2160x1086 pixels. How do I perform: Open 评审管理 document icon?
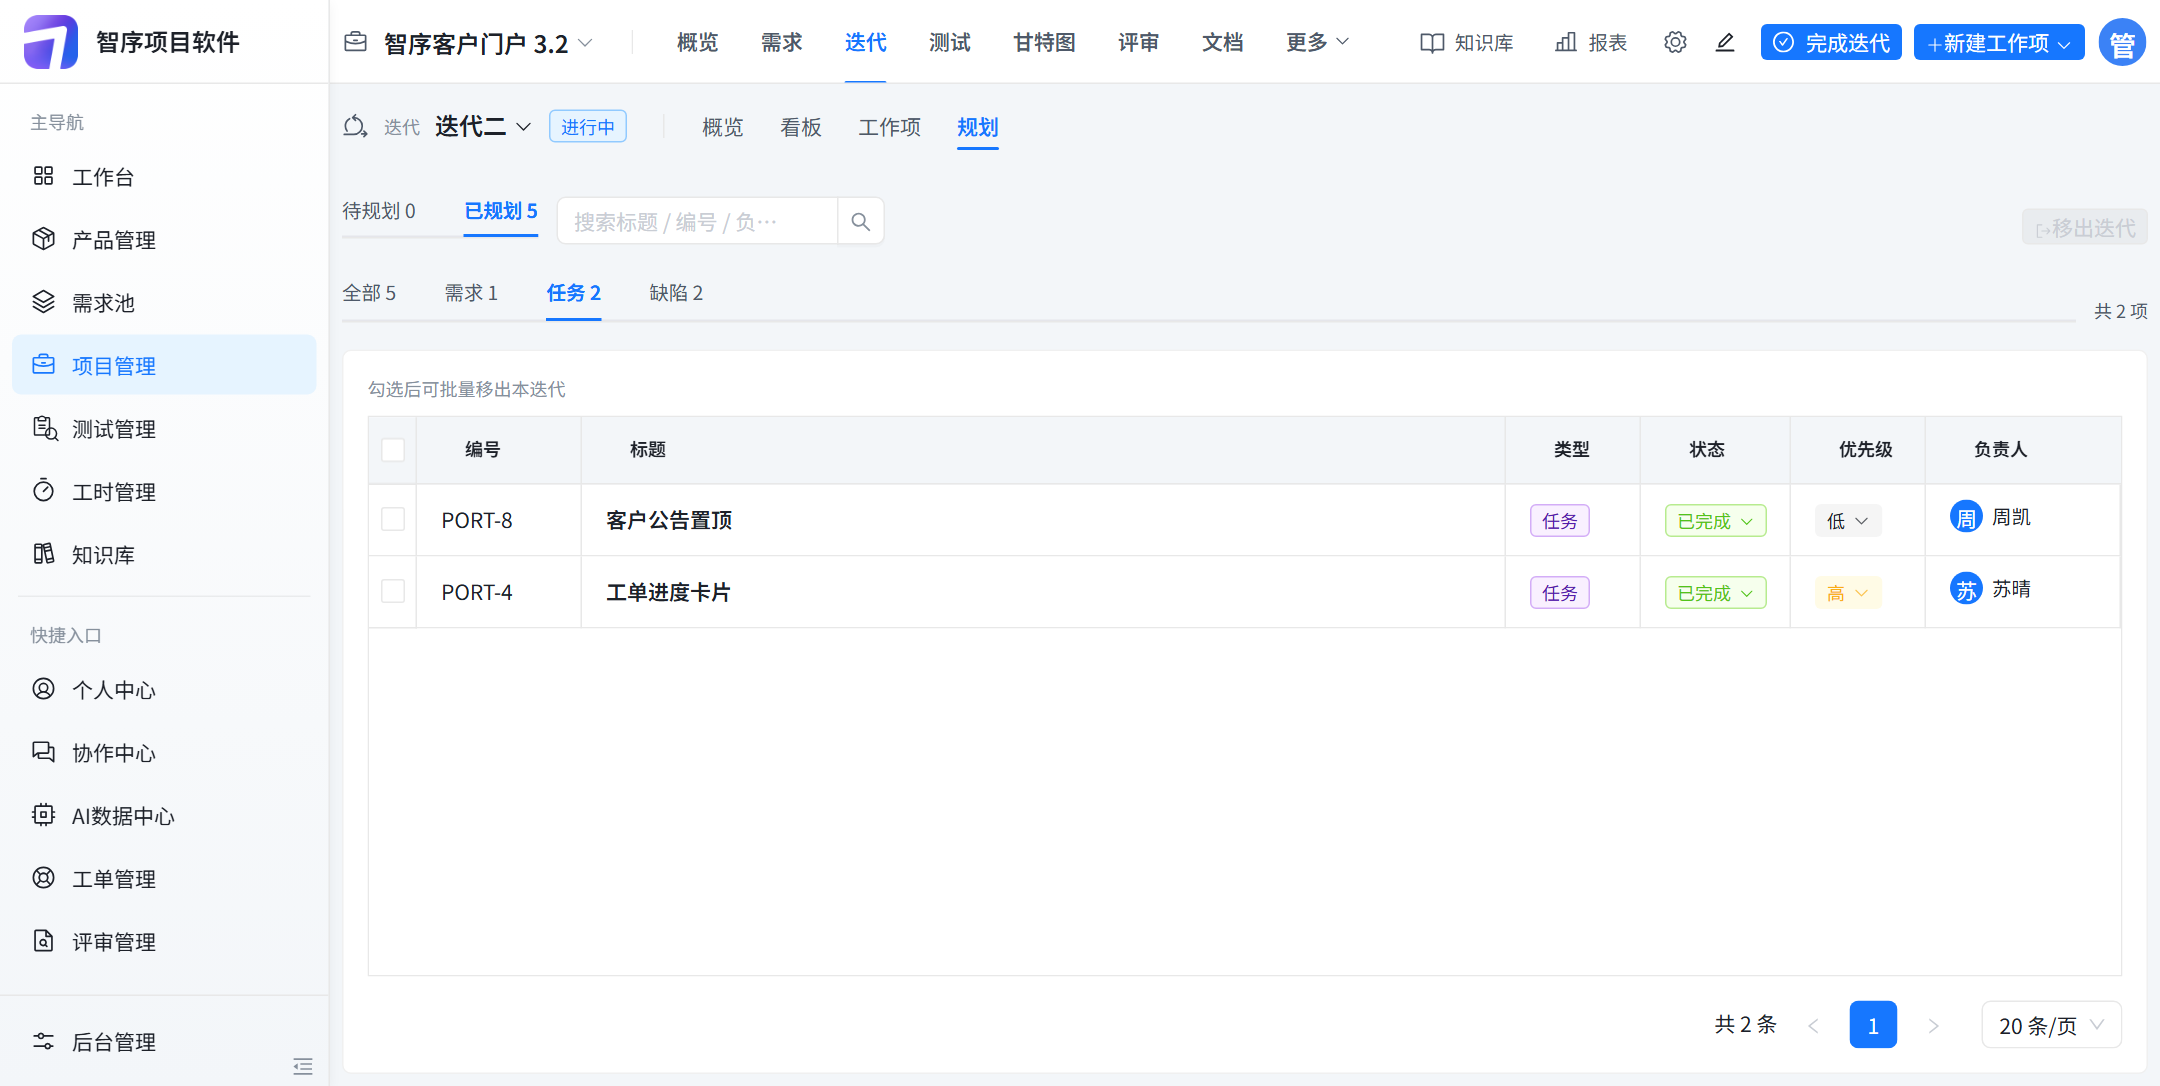click(x=43, y=941)
